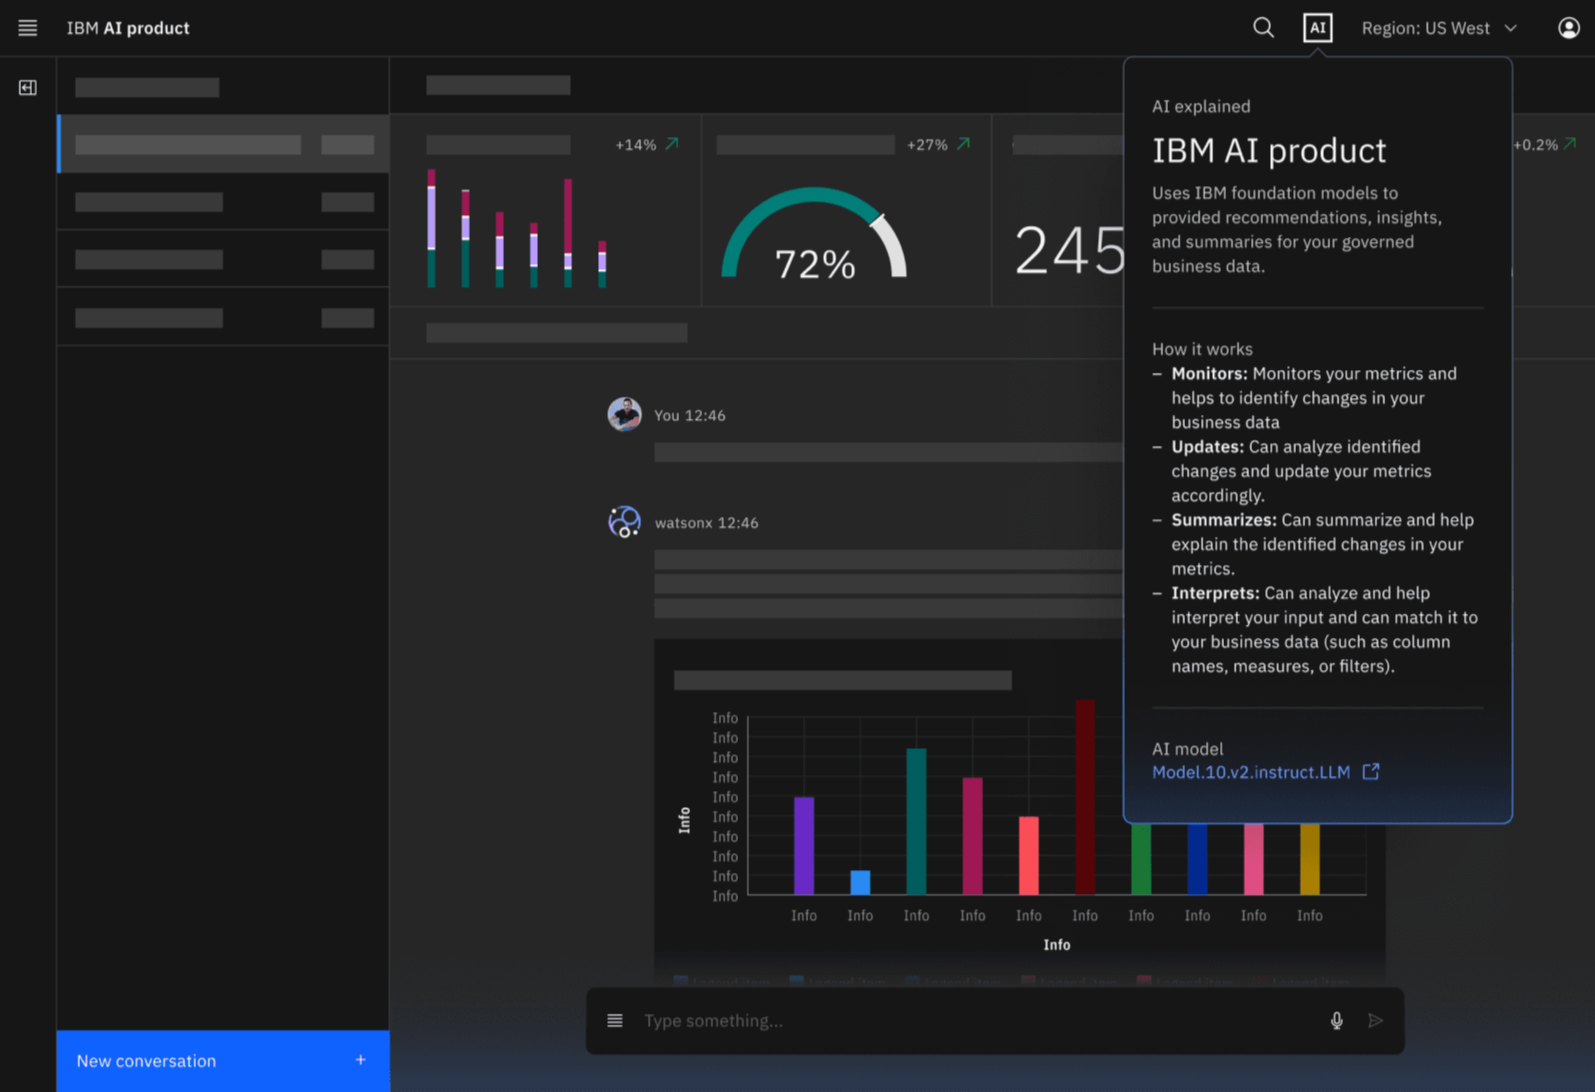The image size is (1595, 1092).
Task: Select the highlighted first conversation row
Action: point(223,144)
